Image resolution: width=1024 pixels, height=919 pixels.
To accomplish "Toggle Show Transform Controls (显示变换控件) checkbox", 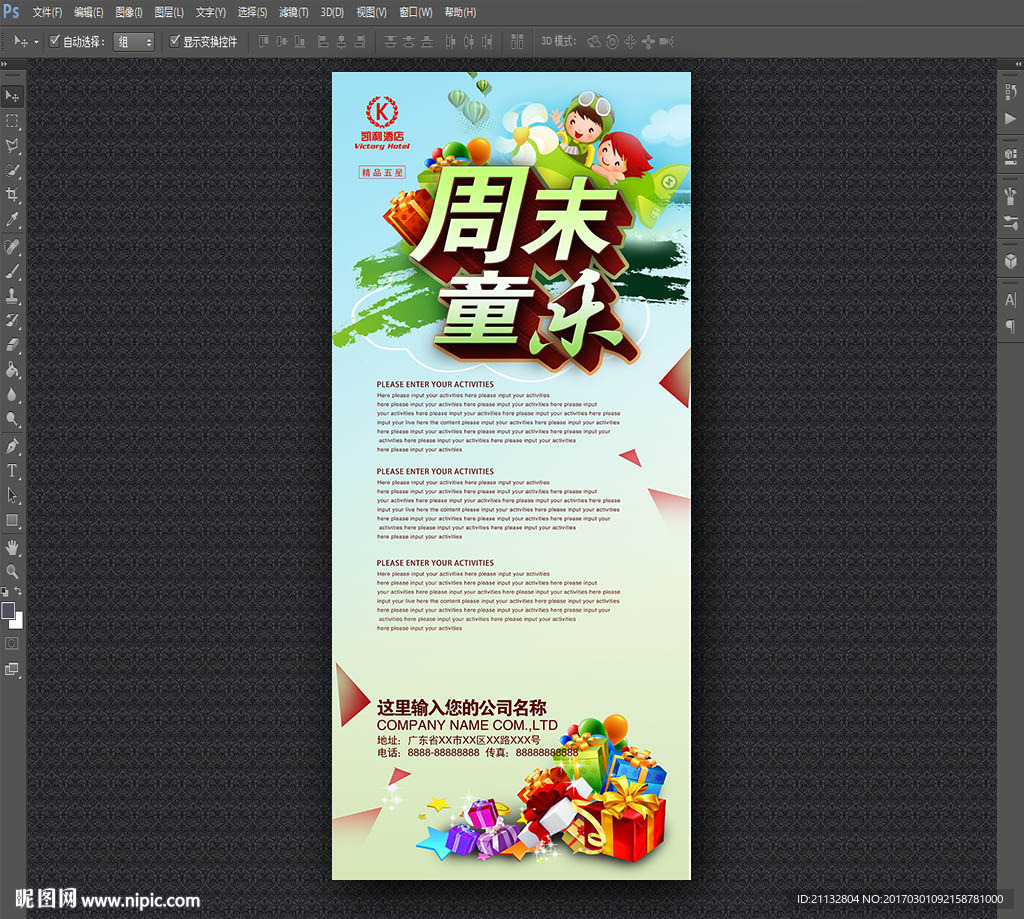I will pyautogui.click(x=175, y=41).
